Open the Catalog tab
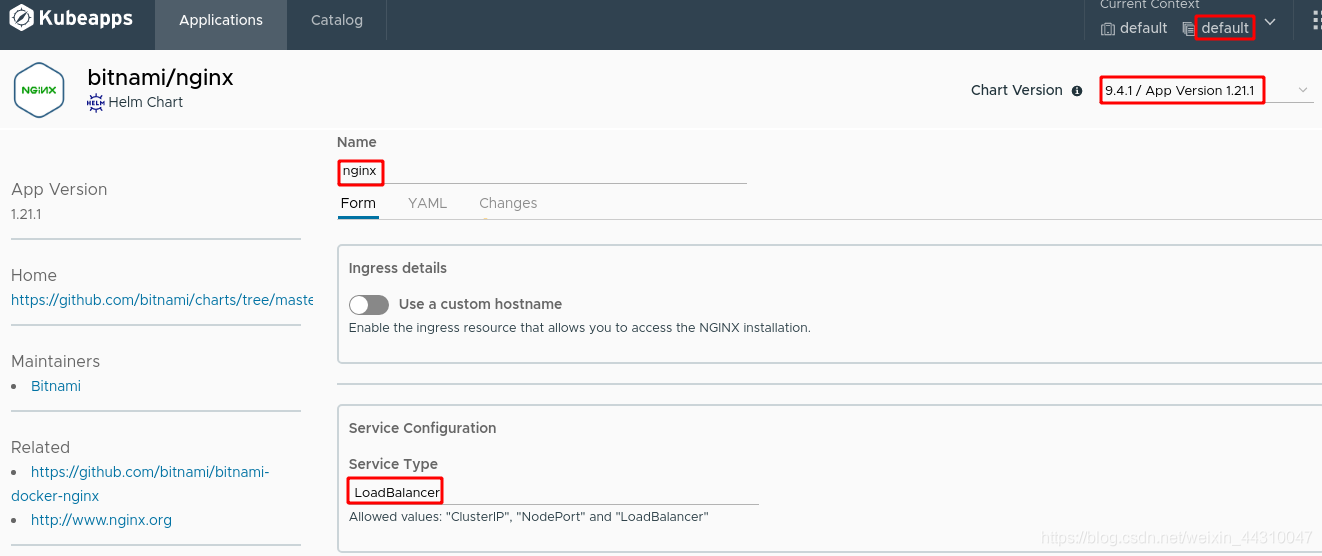This screenshot has height=556, width=1322. pyautogui.click(x=337, y=20)
